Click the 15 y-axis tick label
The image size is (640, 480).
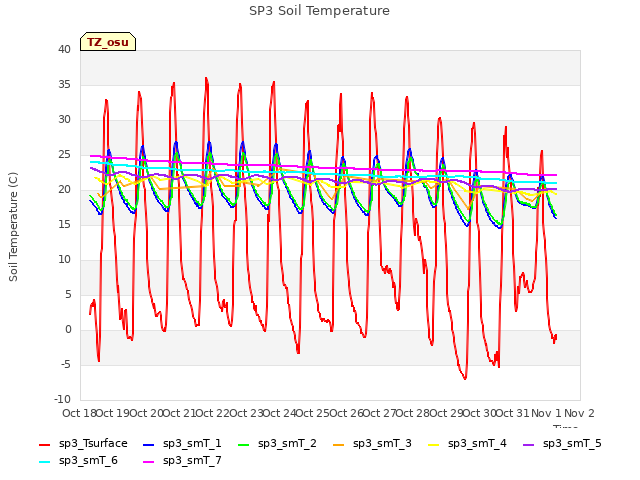[x=64, y=224]
